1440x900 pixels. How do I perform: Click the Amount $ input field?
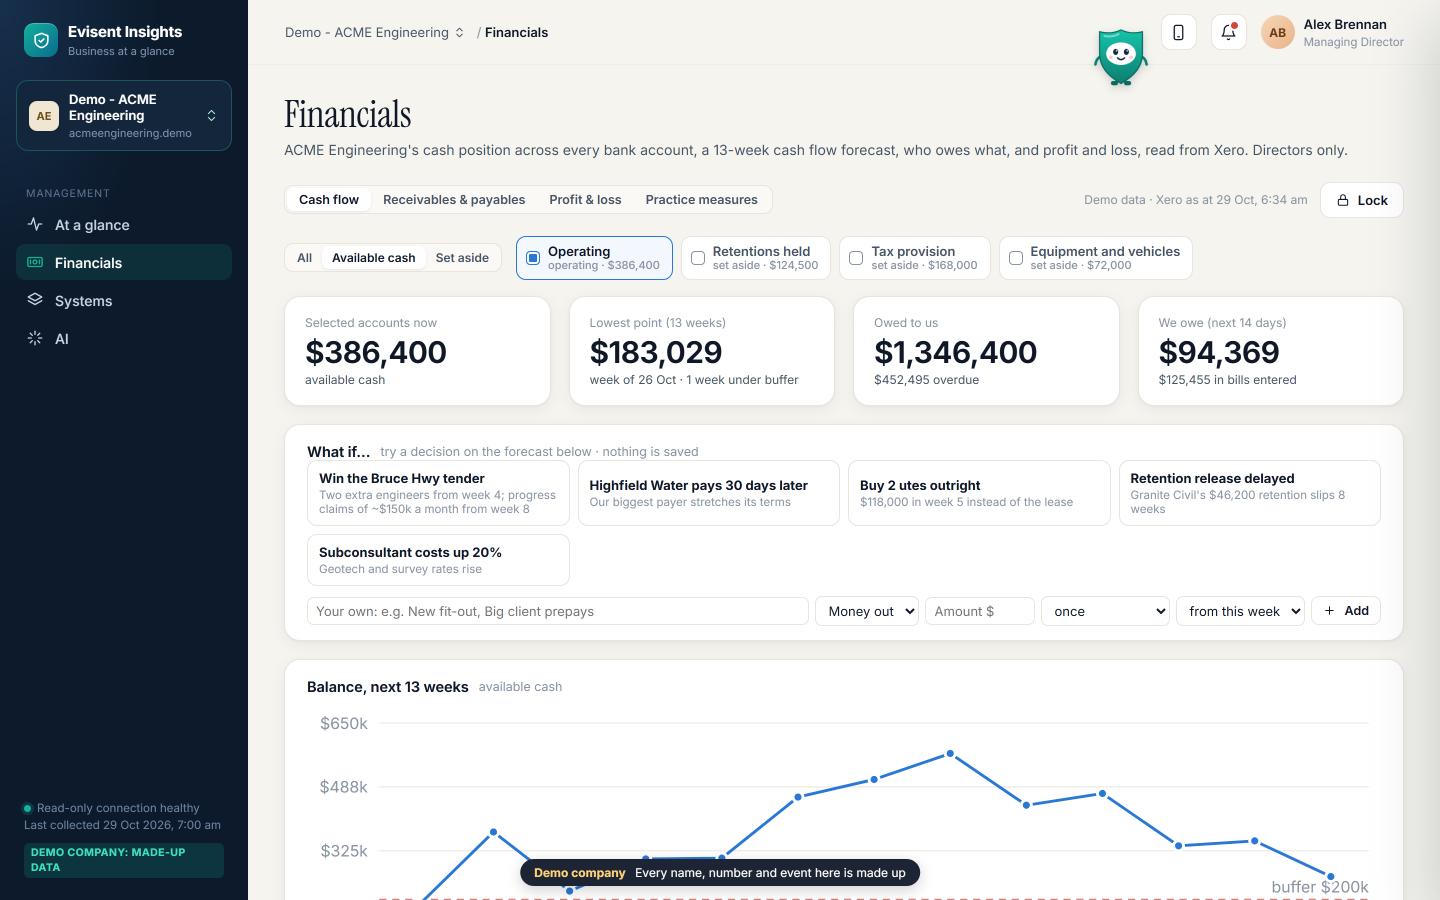click(x=980, y=611)
